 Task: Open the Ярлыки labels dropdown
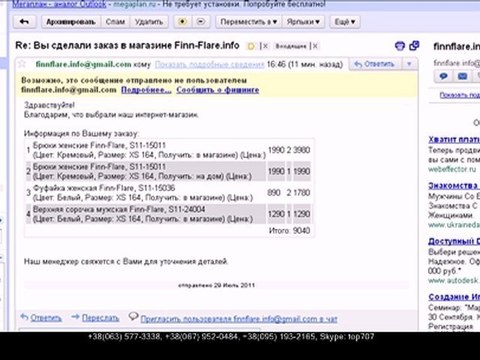[x=303, y=22]
